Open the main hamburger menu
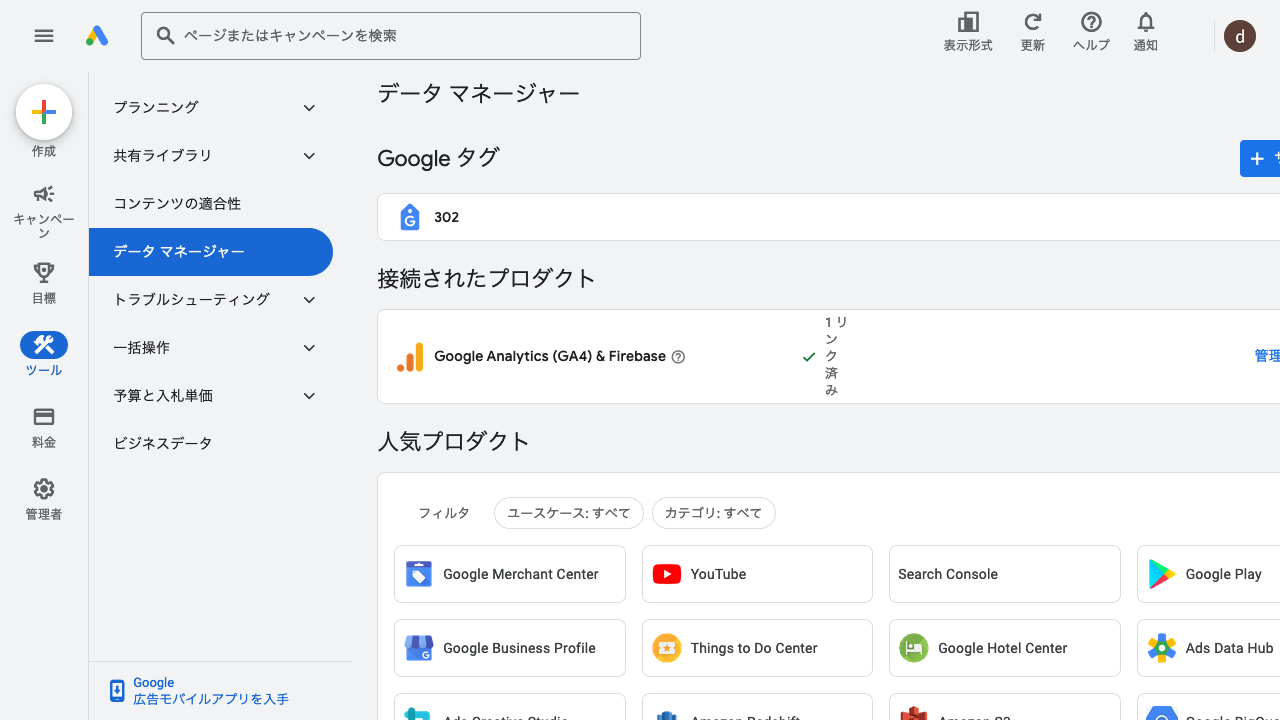The width and height of the screenshot is (1280, 720). (43, 36)
